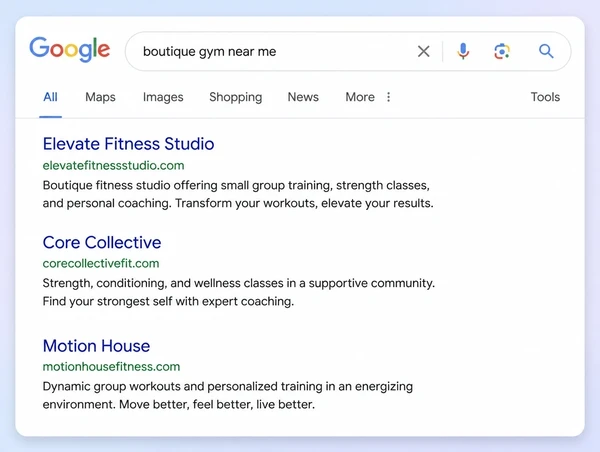Image resolution: width=600 pixels, height=452 pixels.
Task: Open the Shopping tab
Action: [236, 97]
